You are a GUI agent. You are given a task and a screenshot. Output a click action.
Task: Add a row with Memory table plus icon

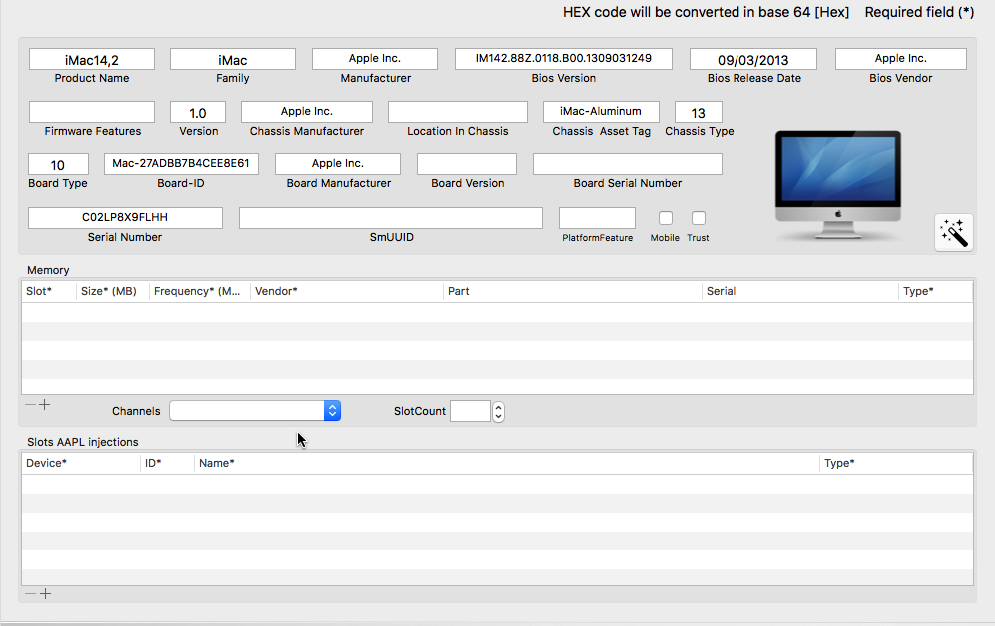(x=45, y=405)
